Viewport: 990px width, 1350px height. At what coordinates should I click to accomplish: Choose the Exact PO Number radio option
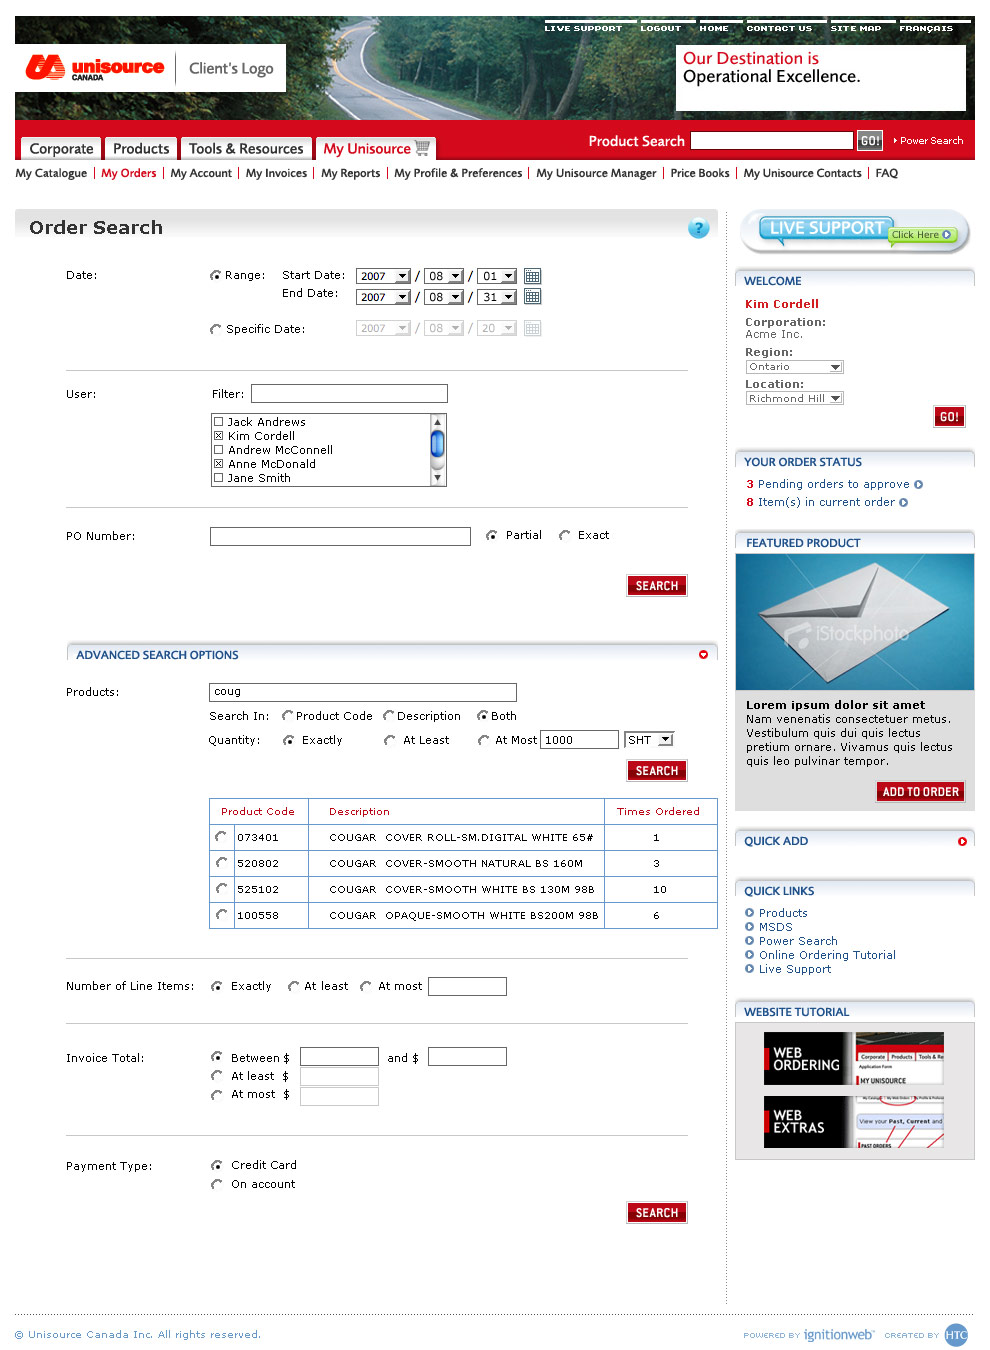tap(565, 536)
